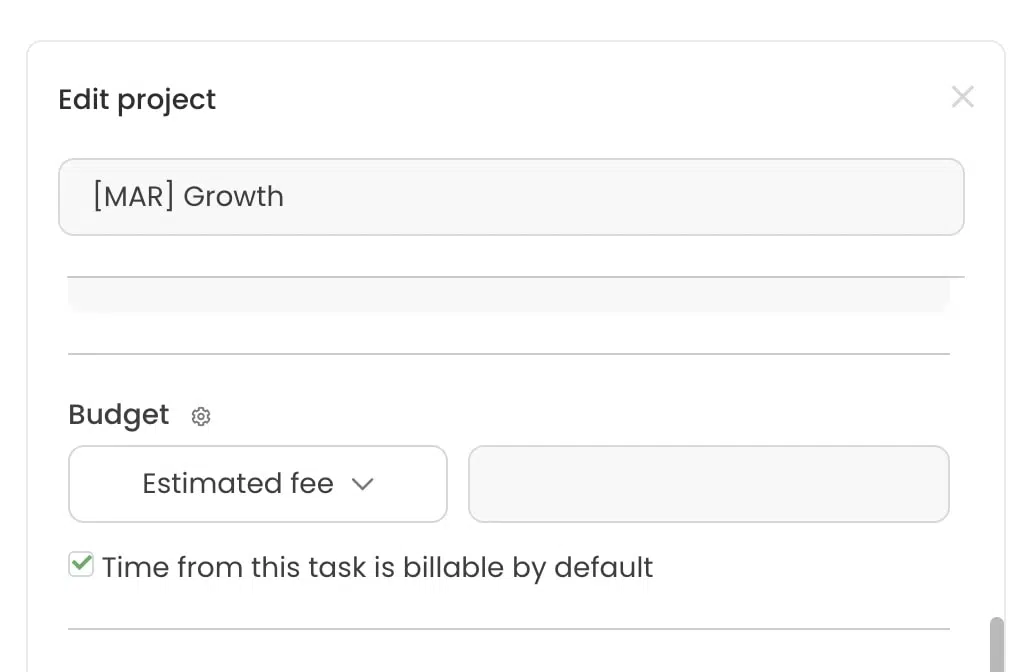This screenshot has width=1020, height=672.
Task: Change budget type via Estimated fee combo box
Action: (x=257, y=483)
